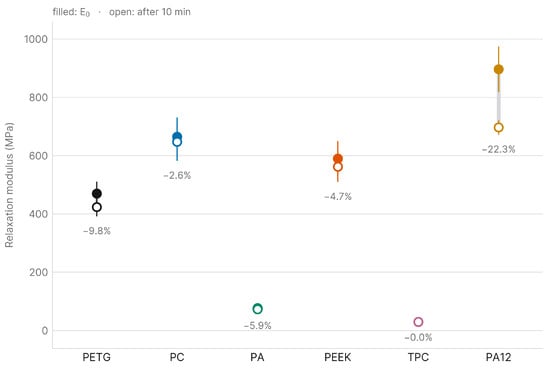This screenshot has height=370, width=550.
Task: Click the -22.3% label under PA12
Action: pyautogui.click(x=498, y=149)
